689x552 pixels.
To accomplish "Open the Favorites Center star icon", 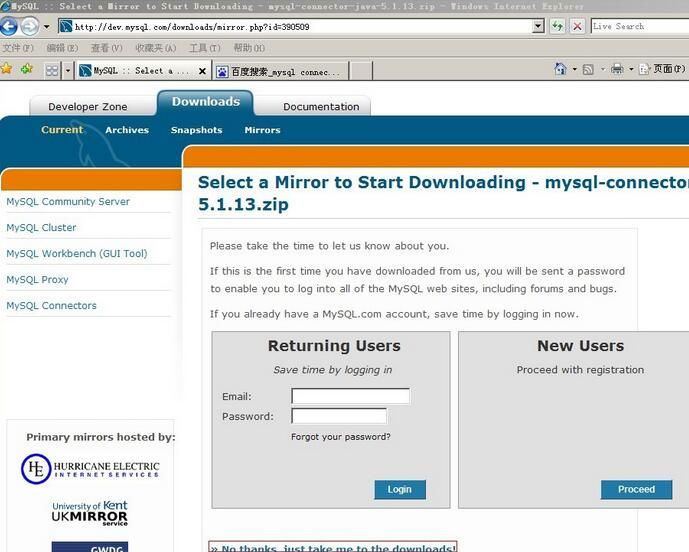I will coord(7,69).
